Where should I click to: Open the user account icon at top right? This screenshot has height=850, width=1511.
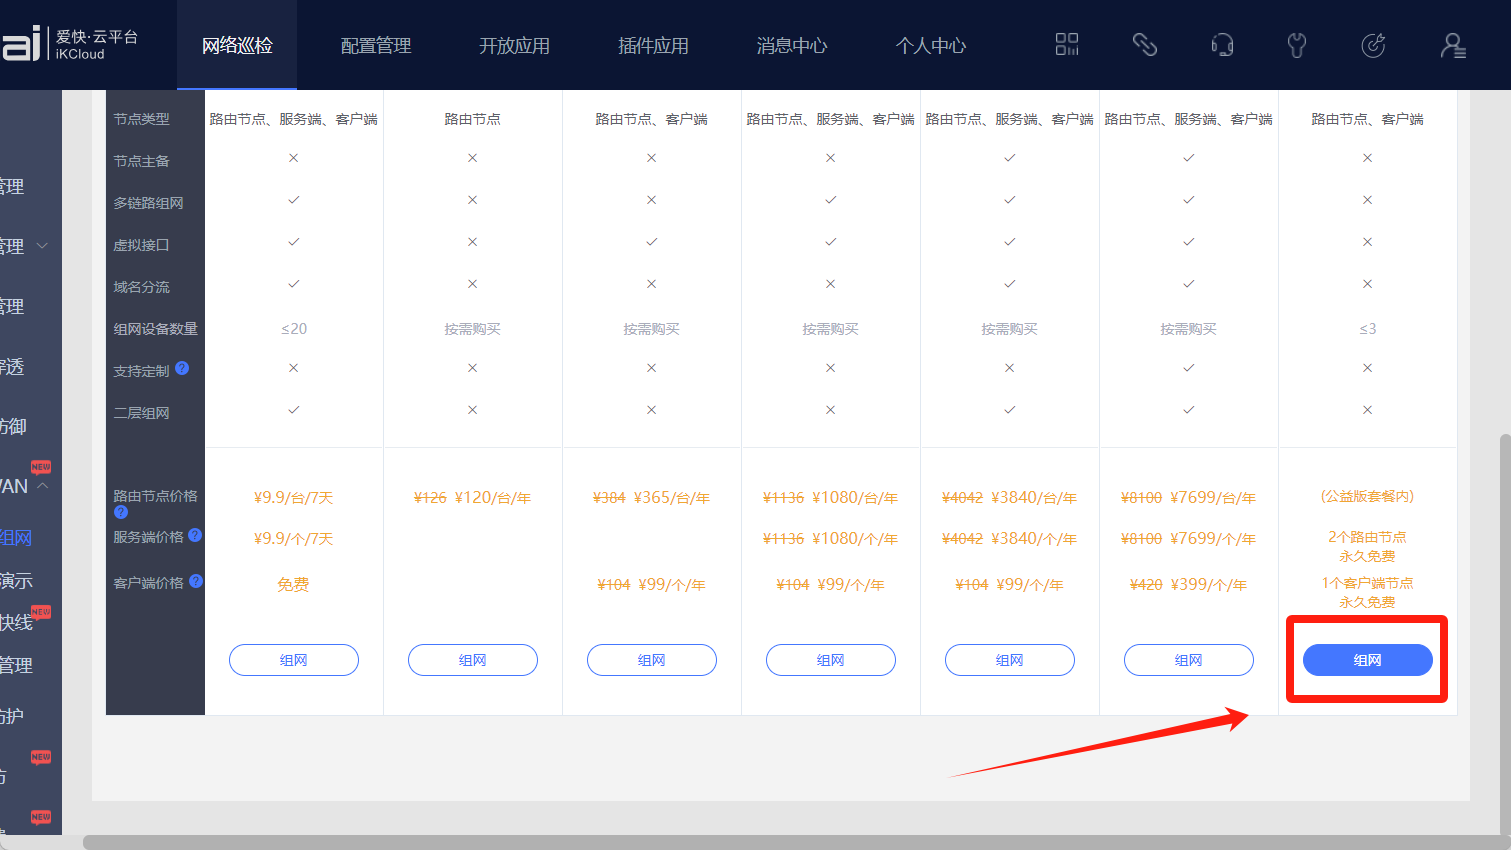tap(1452, 45)
